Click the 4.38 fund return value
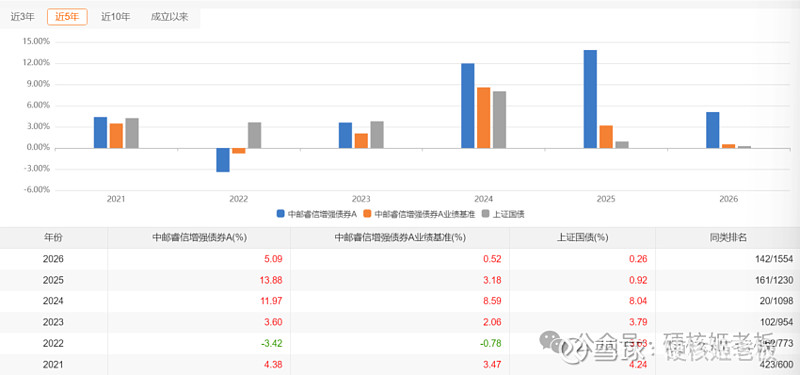The image size is (800, 375). click(x=273, y=364)
